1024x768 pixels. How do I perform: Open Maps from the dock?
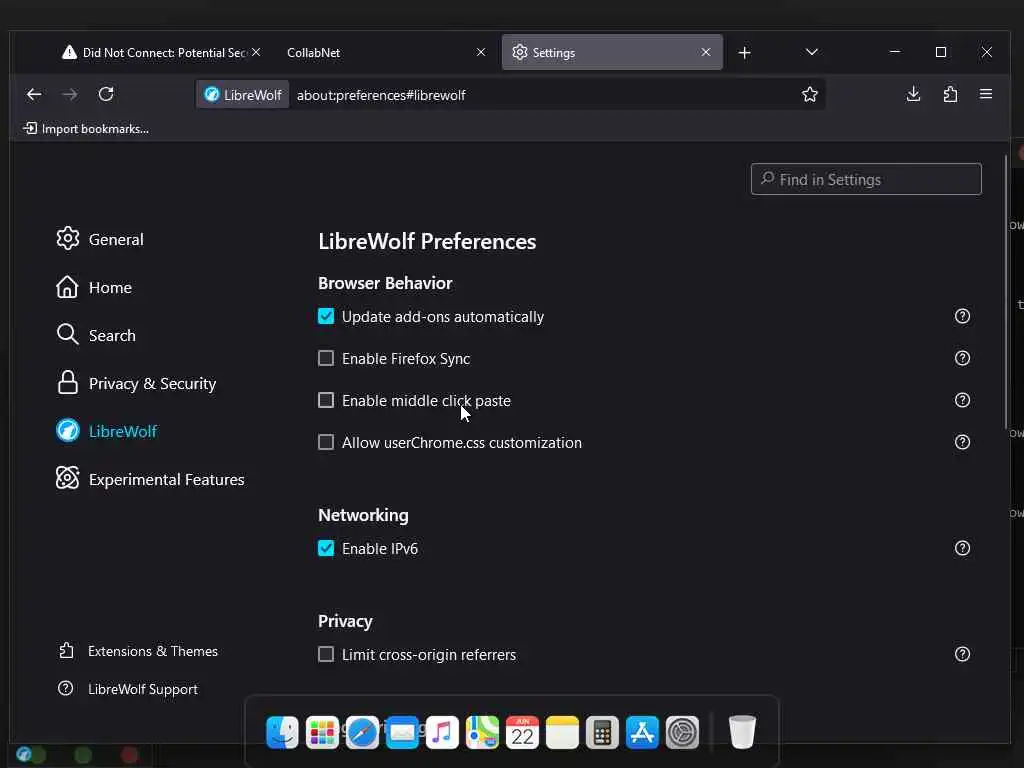pyautogui.click(x=482, y=732)
